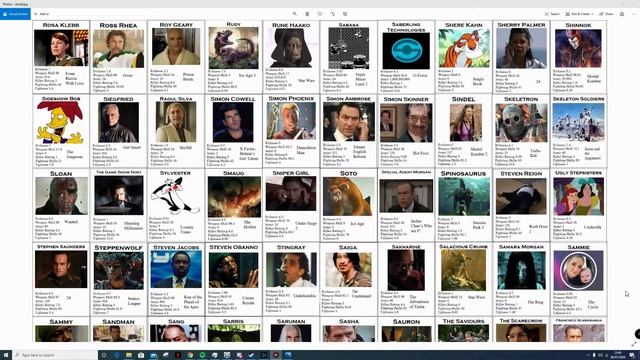Click the zoom magnifier icon
Screen dimensions: 640x360
(x=295, y=14)
